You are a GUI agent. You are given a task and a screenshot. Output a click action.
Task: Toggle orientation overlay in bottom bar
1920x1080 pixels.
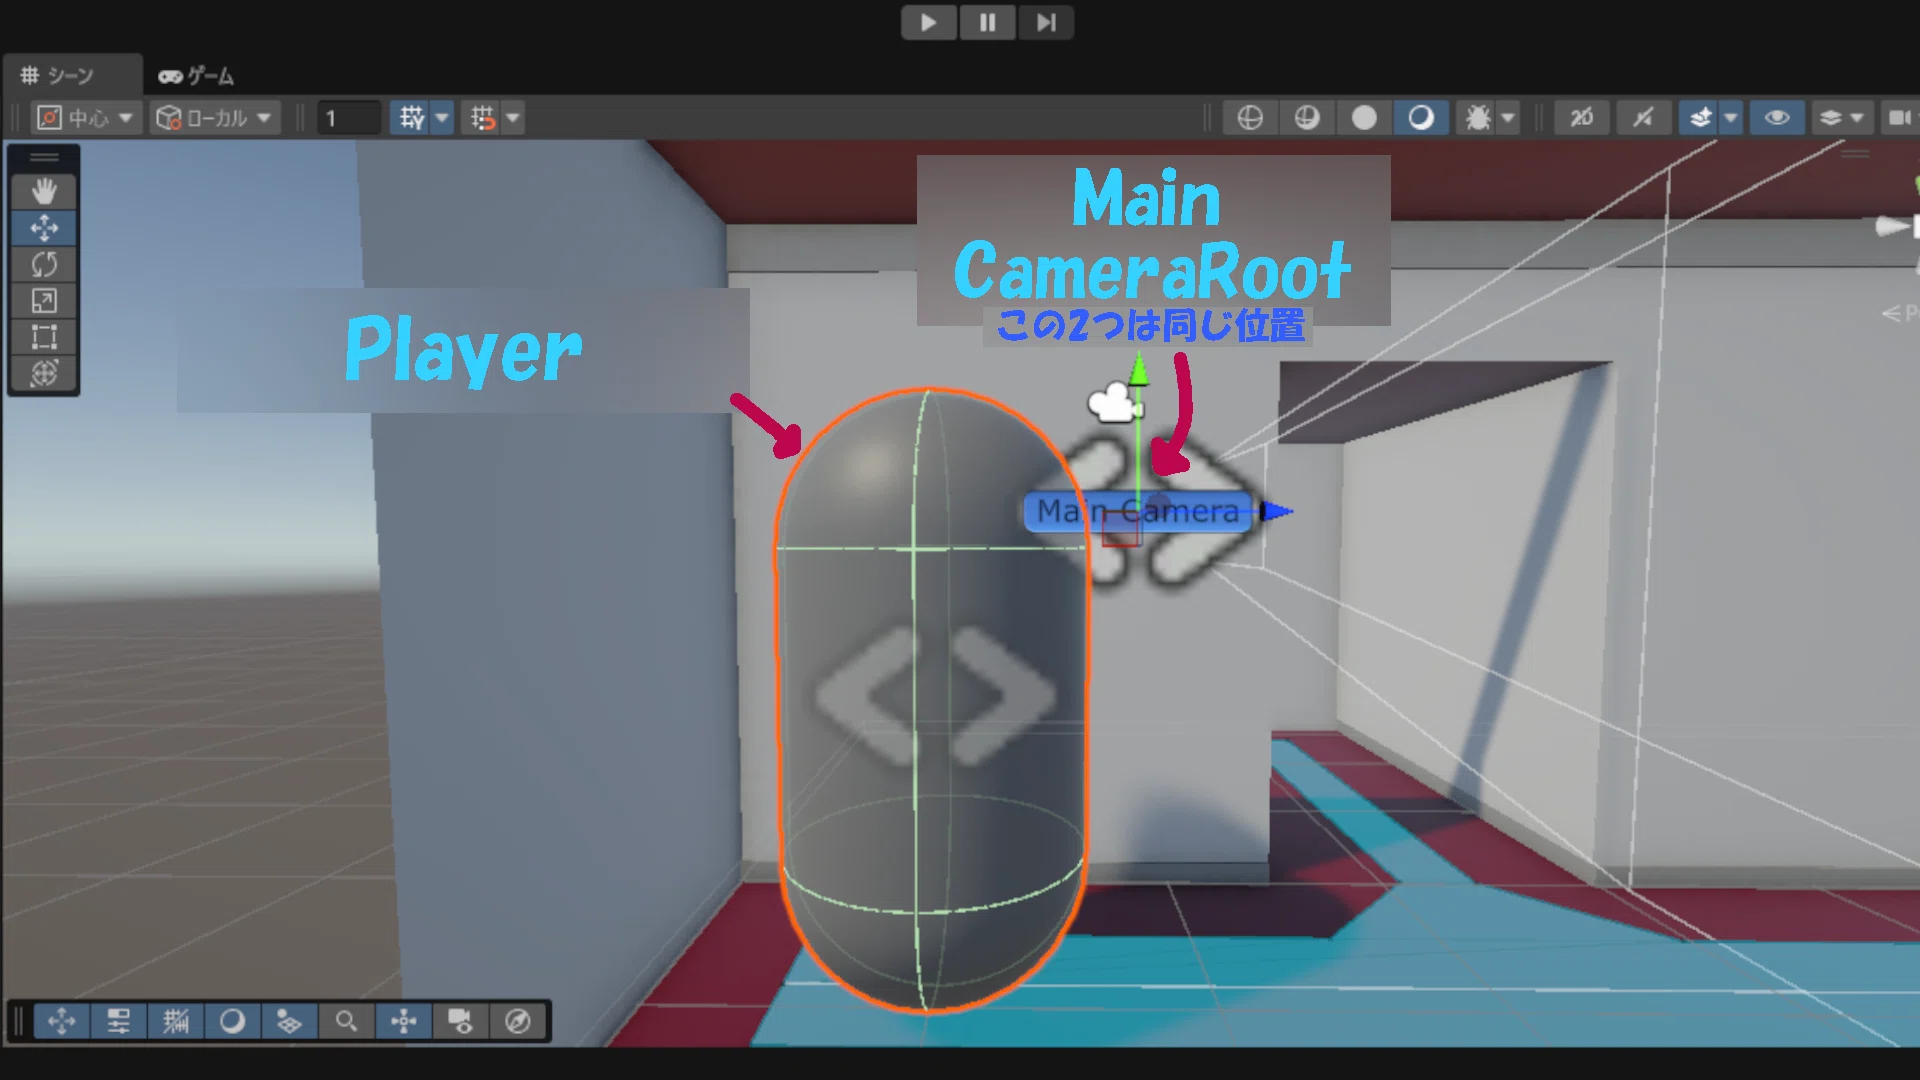tap(404, 1021)
